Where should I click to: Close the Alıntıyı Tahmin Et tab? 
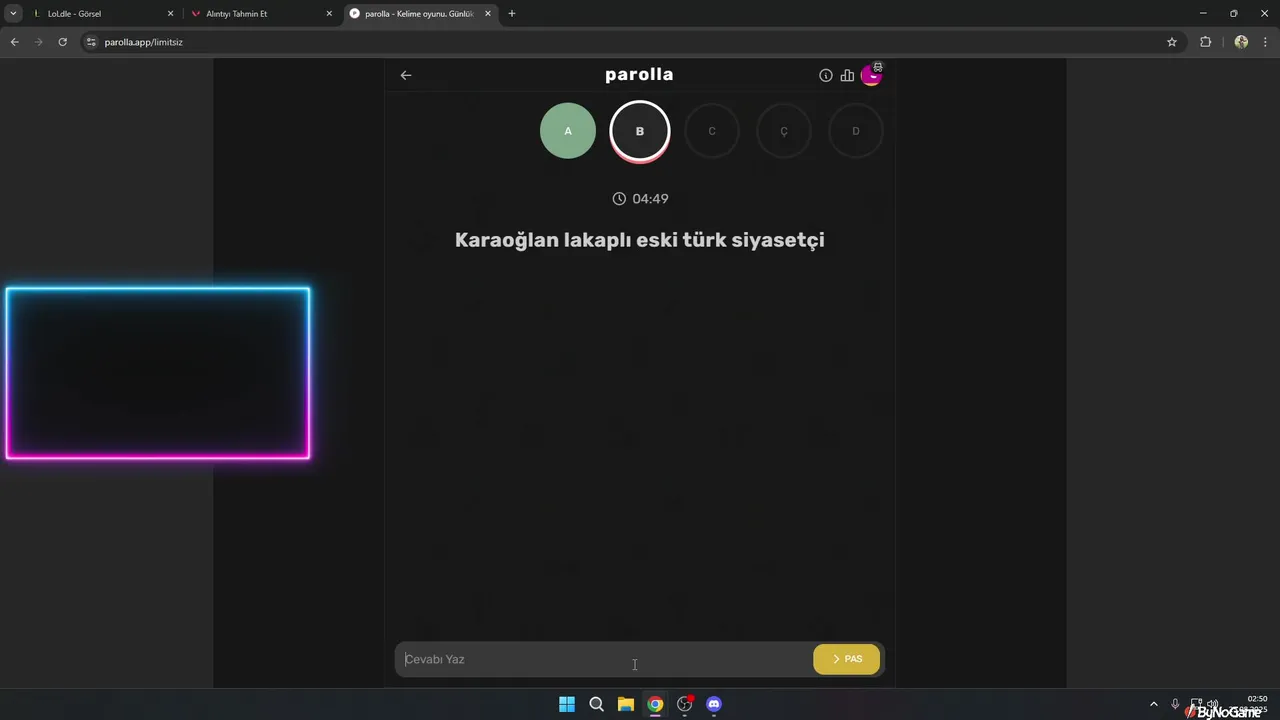click(329, 14)
